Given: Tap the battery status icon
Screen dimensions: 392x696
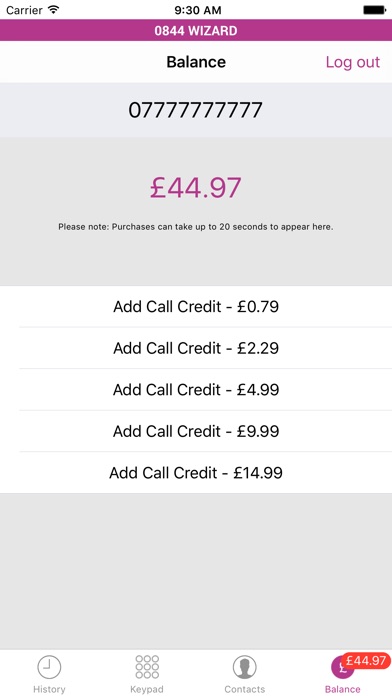Looking at the screenshot, I should pyautogui.click(x=375, y=9).
